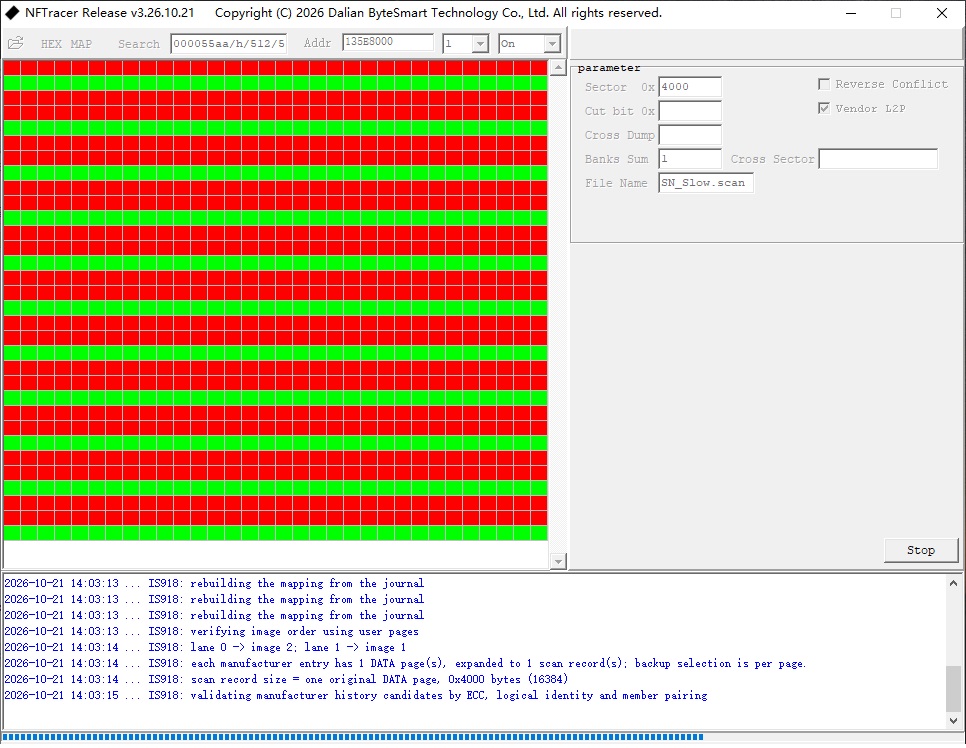Click the 'Cross Dump' label
This screenshot has height=748, width=966.
tap(619, 135)
